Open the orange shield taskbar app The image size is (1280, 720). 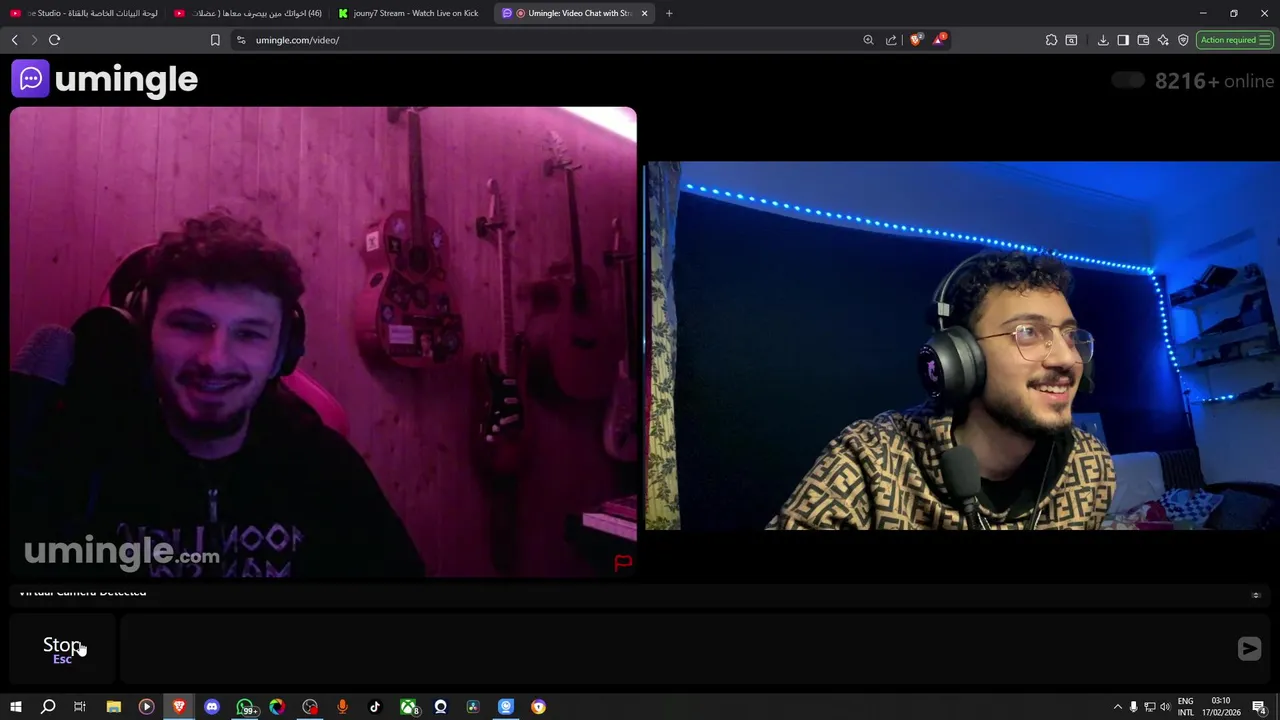pyautogui.click(x=539, y=707)
